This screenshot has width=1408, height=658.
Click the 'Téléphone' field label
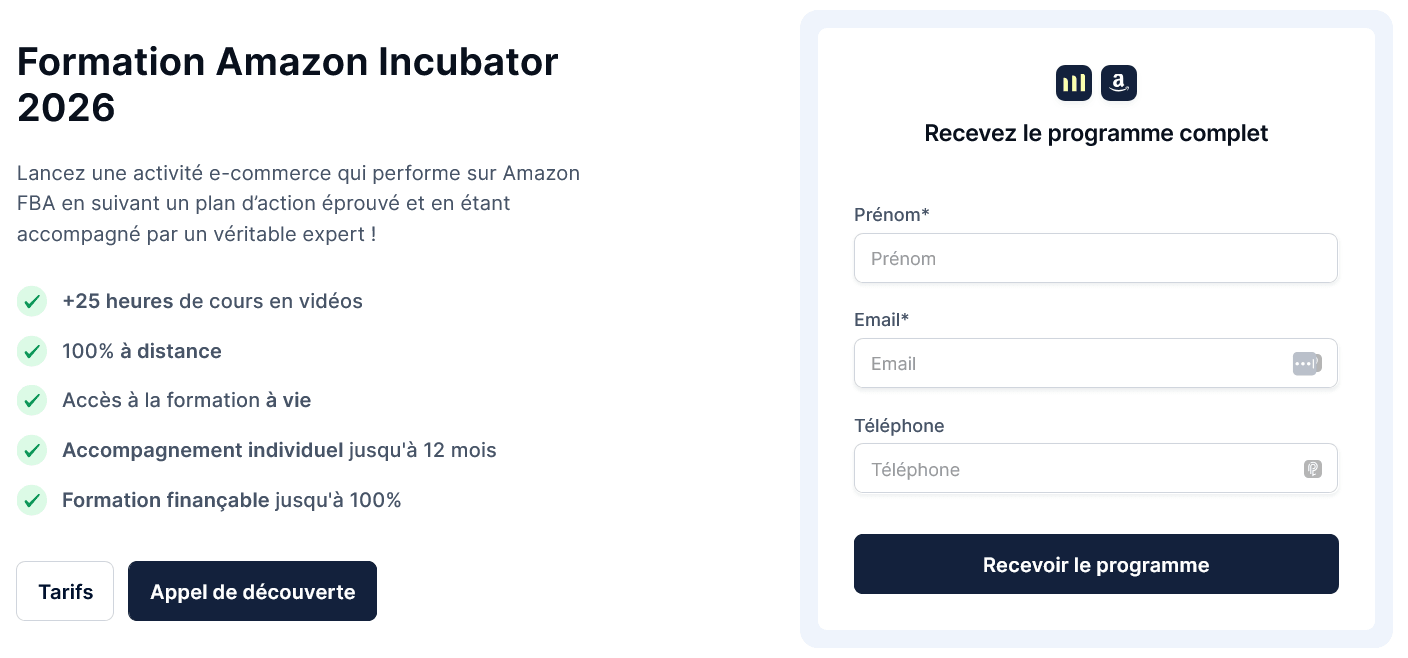899,426
